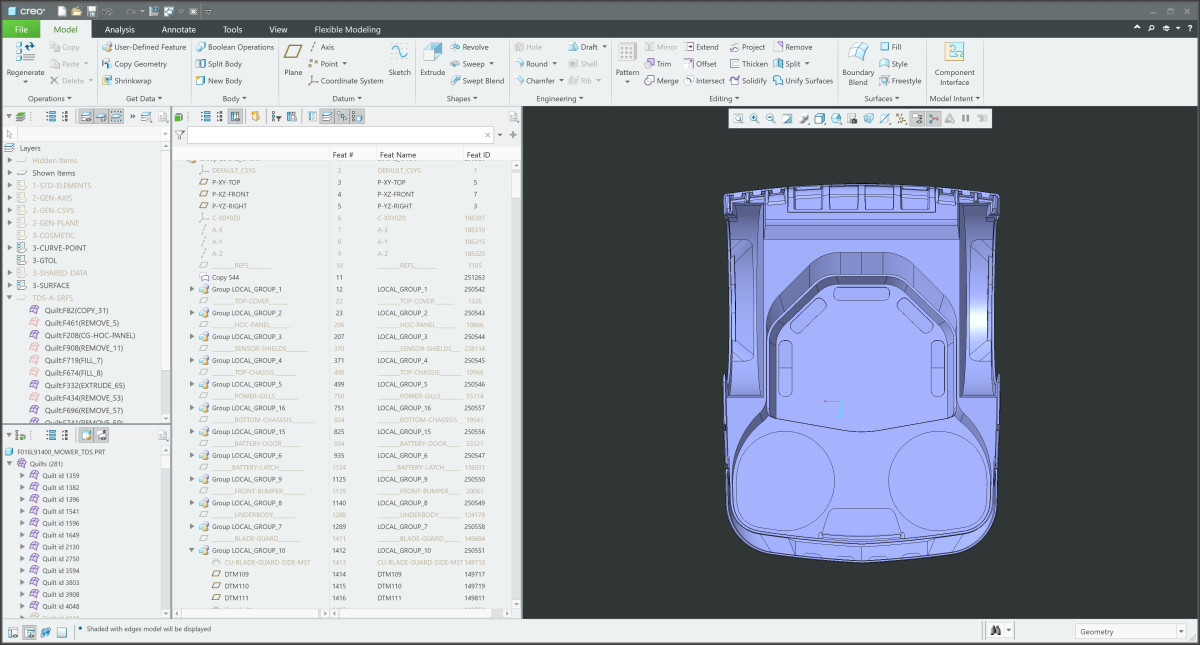Expand the Quilt id 1359 node
This screenshot has width=1200, height=645.
[23, 475]
